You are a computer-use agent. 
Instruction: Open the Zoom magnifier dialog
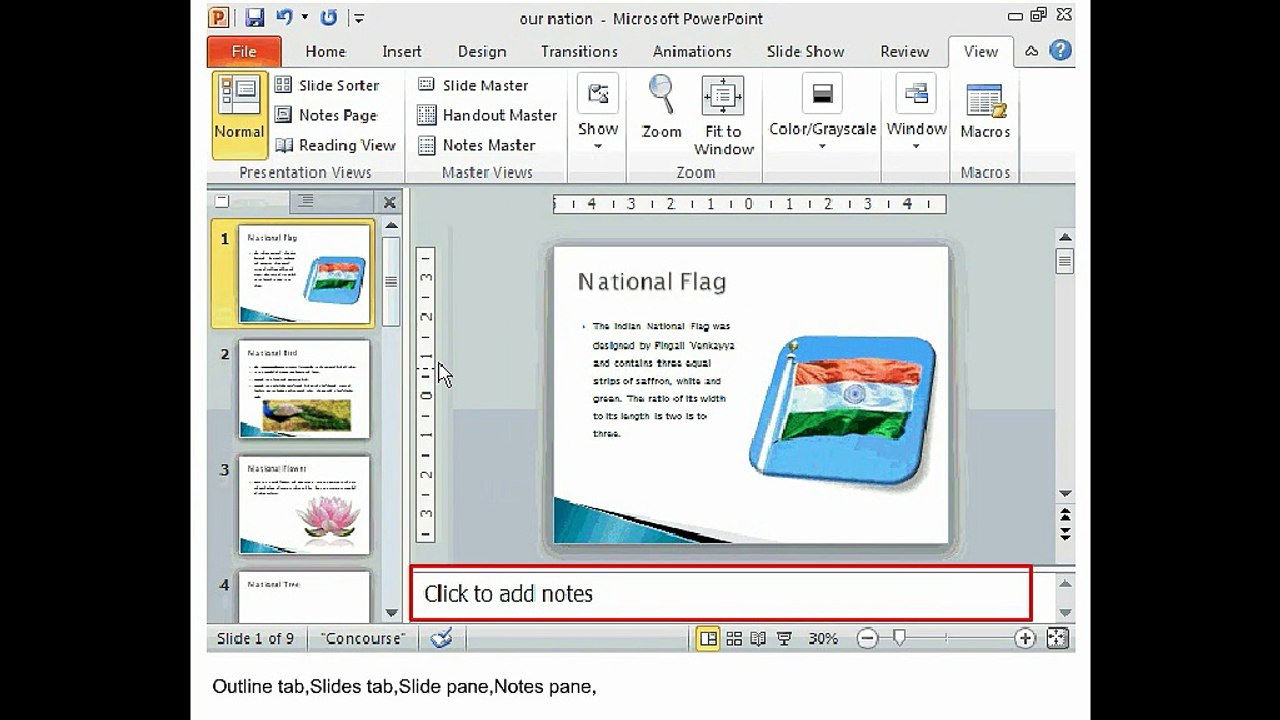click(x=661, y=107)
